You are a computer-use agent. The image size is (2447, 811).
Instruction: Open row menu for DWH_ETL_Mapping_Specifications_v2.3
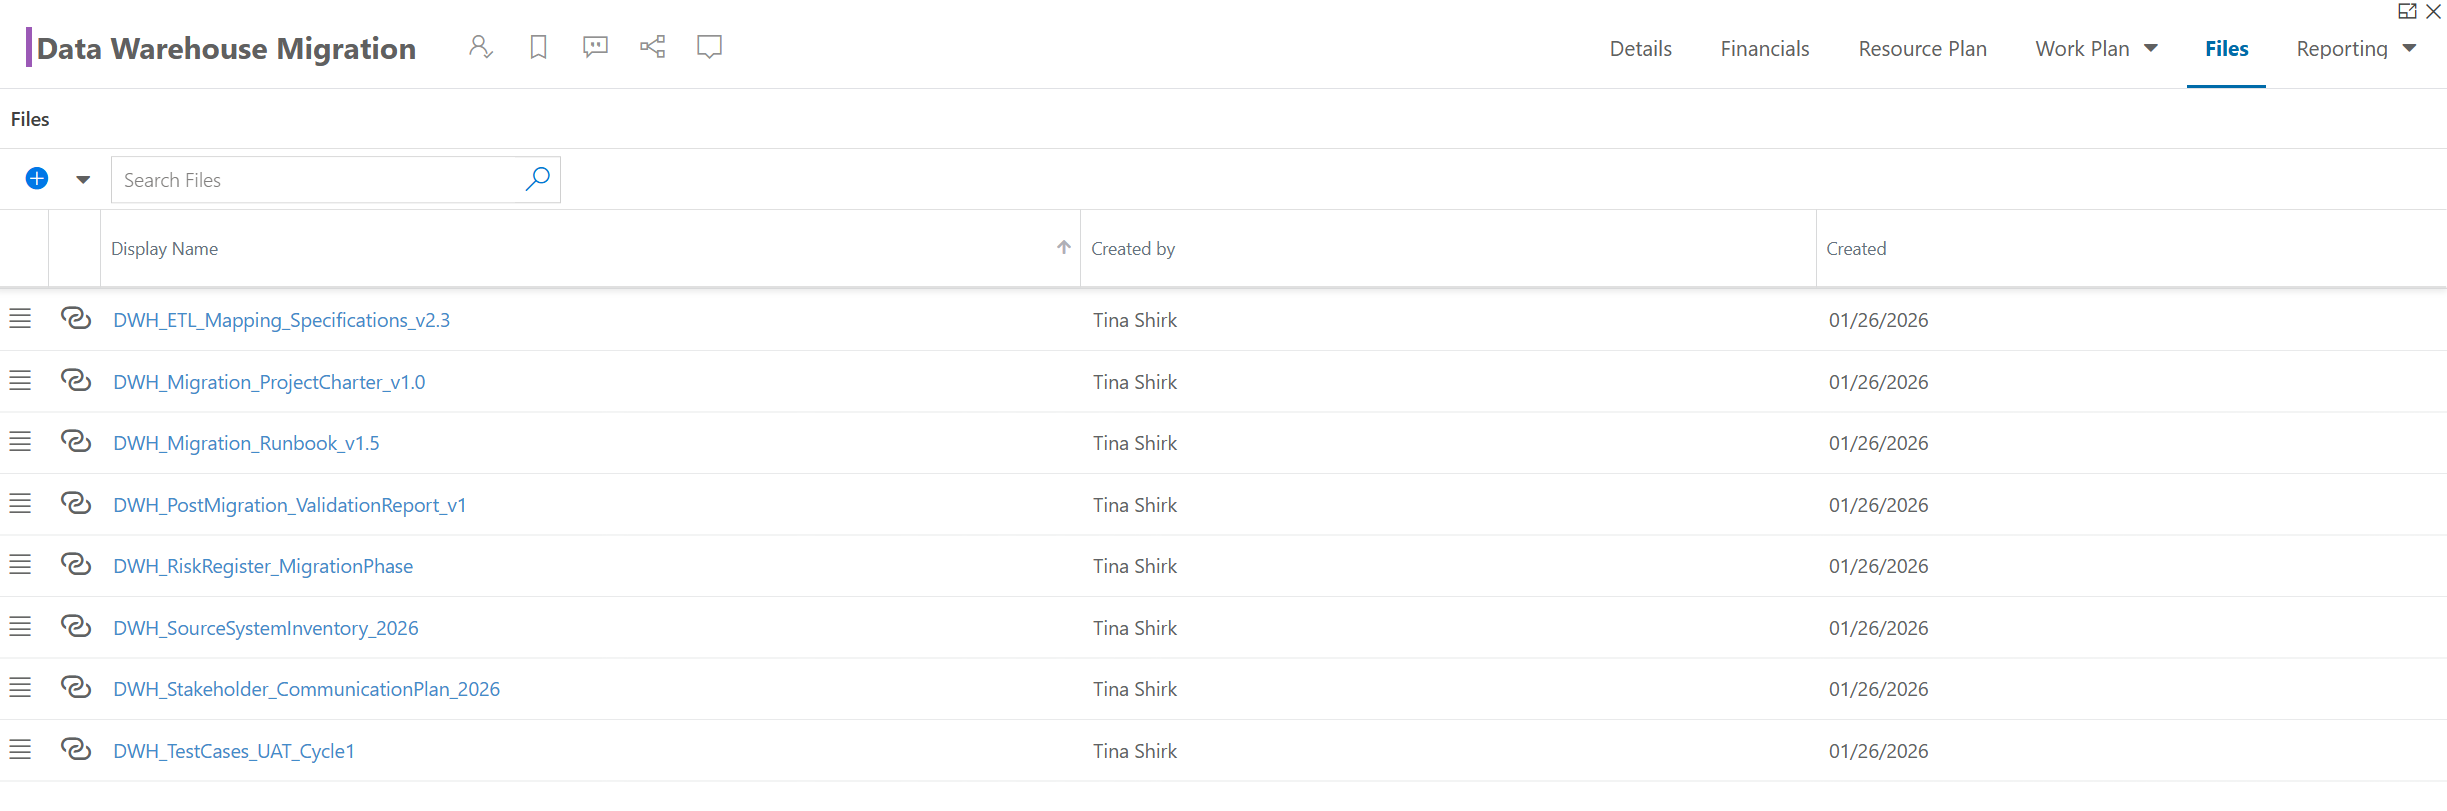[20, 319]
